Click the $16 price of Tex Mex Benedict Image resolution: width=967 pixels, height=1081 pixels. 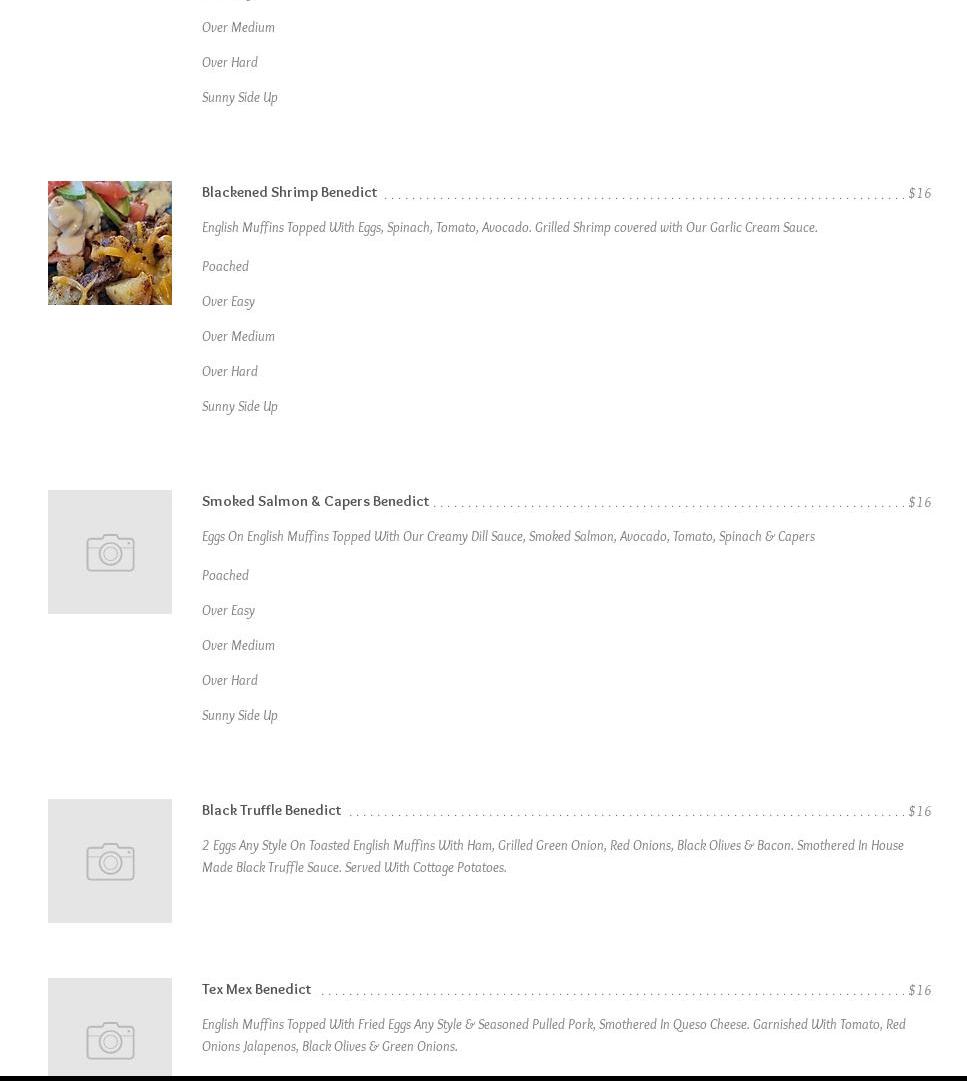tap(919, 990)
